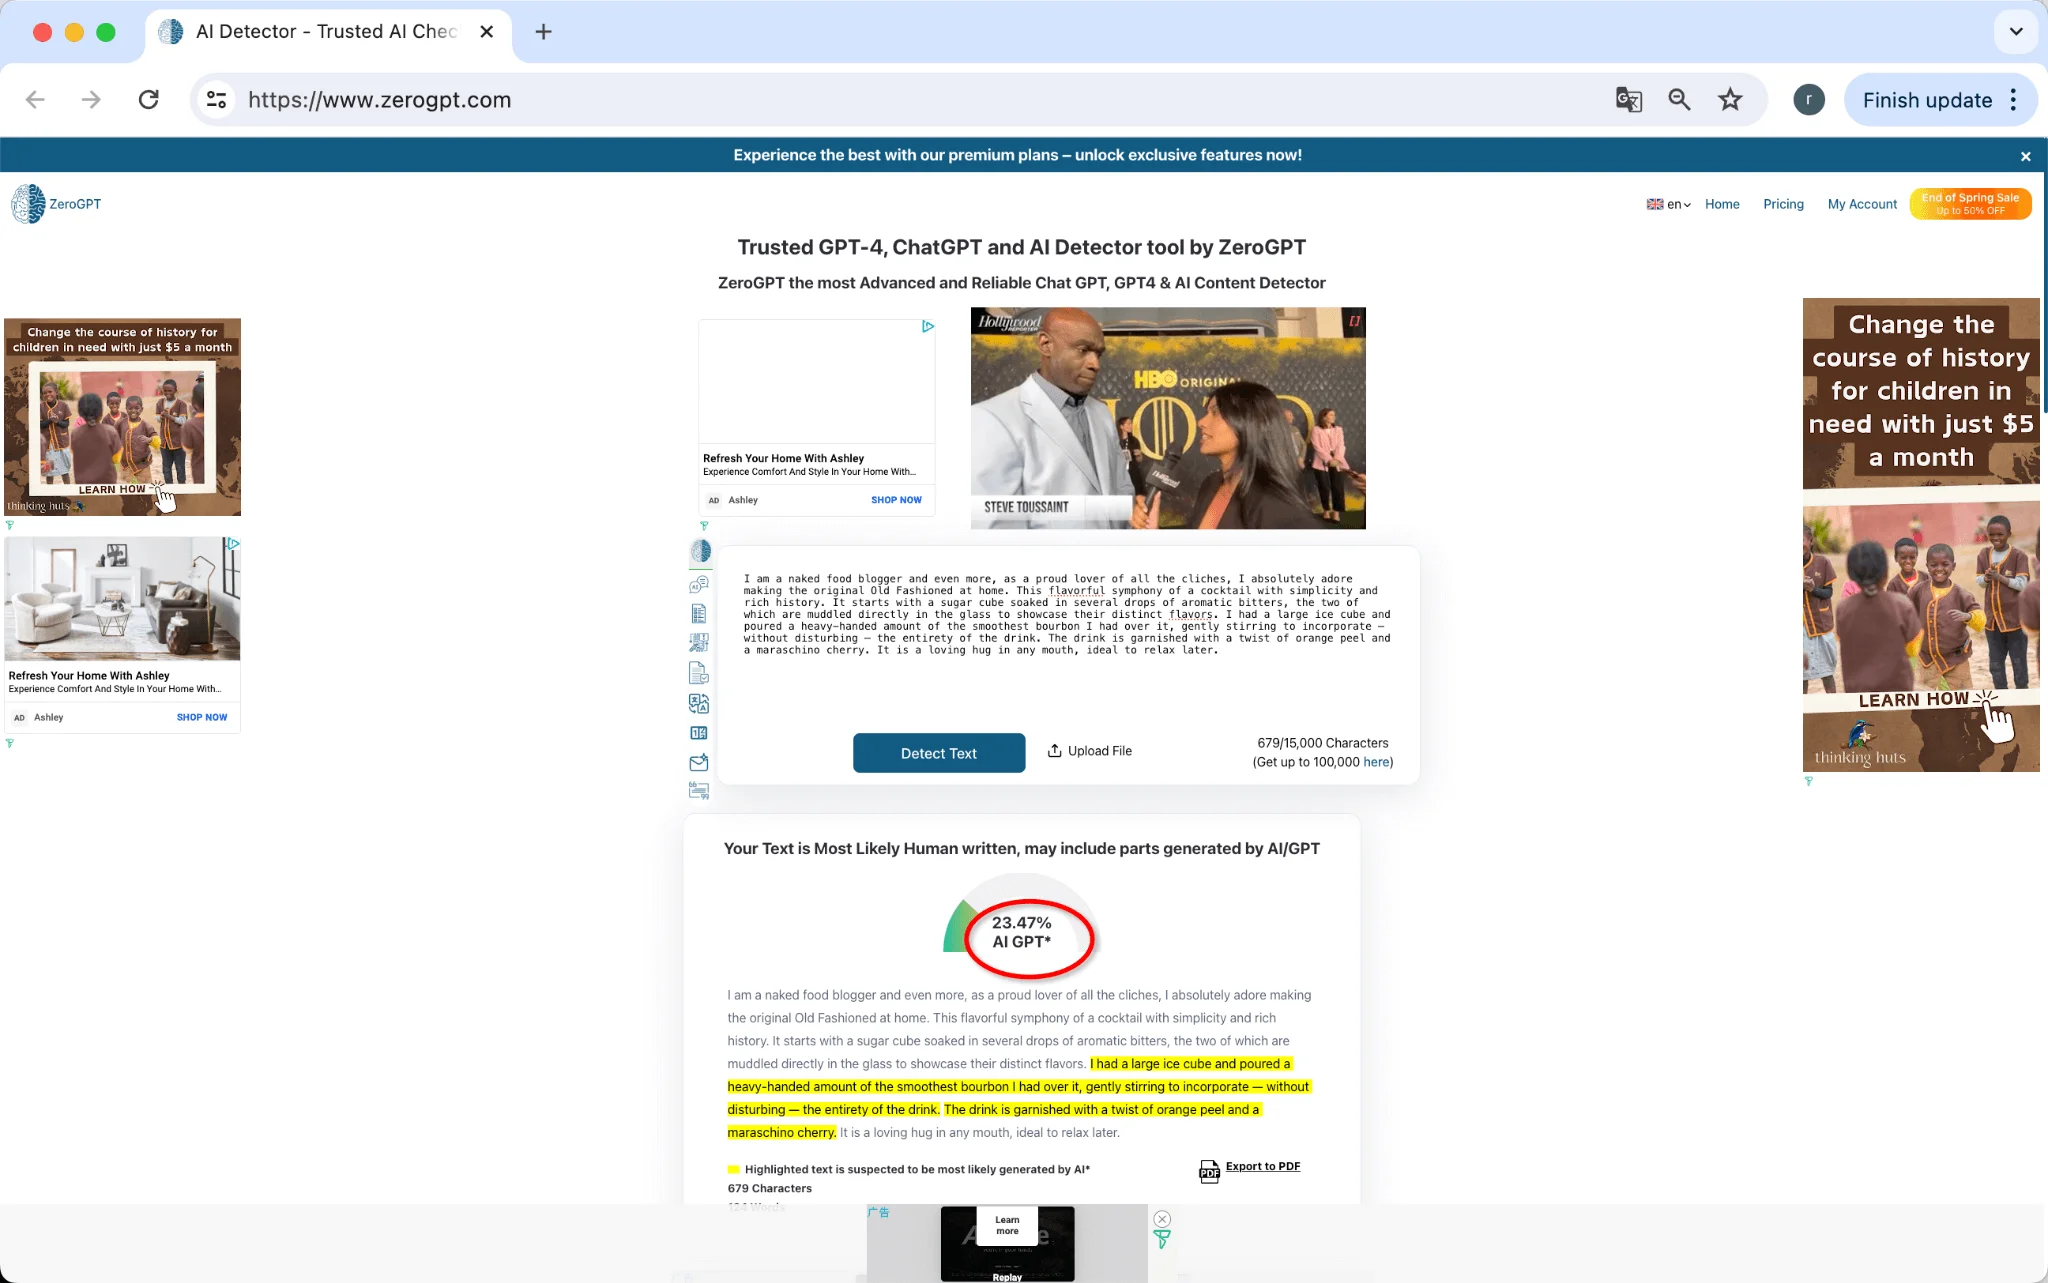Click the 'here' link for 100,000 characters
Viewport: 2048px width, 1283px height.
click(1376, 762)
